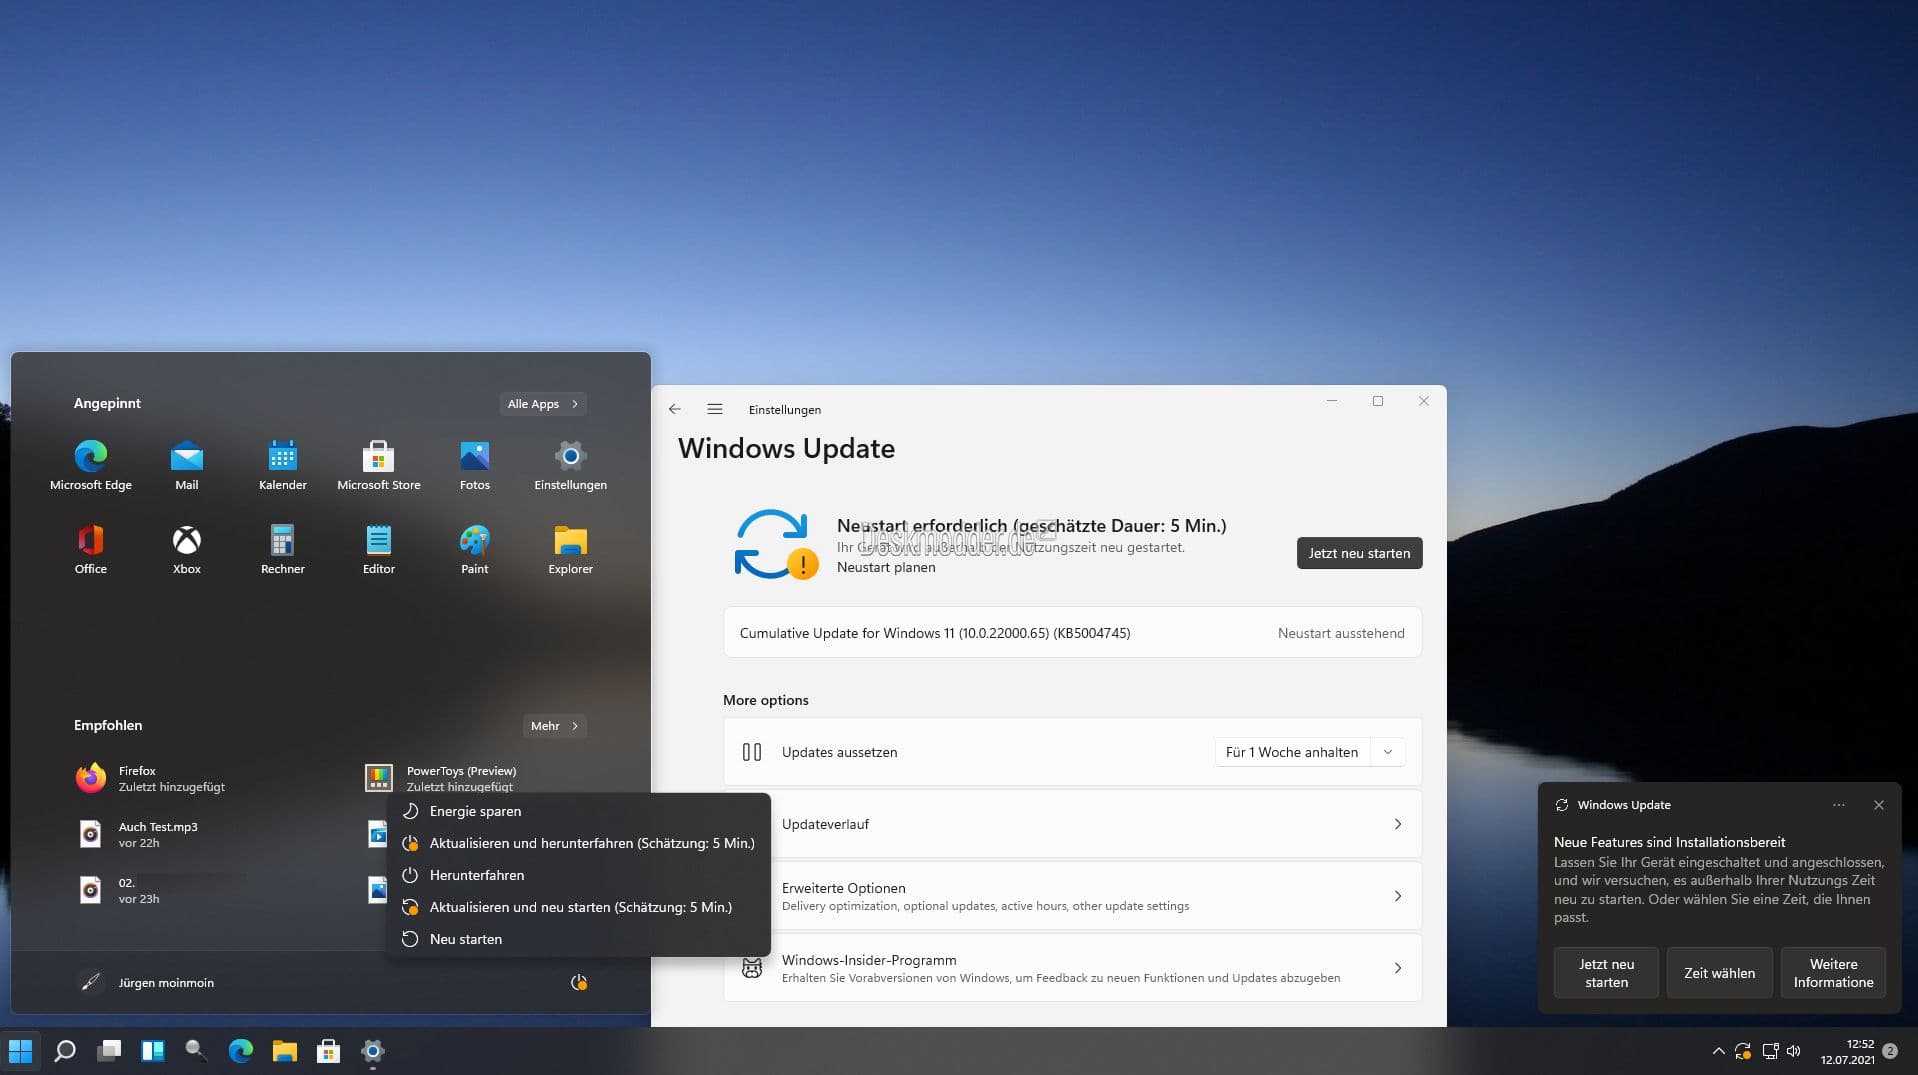Open taskbar search magnifier

[65, 1051]
